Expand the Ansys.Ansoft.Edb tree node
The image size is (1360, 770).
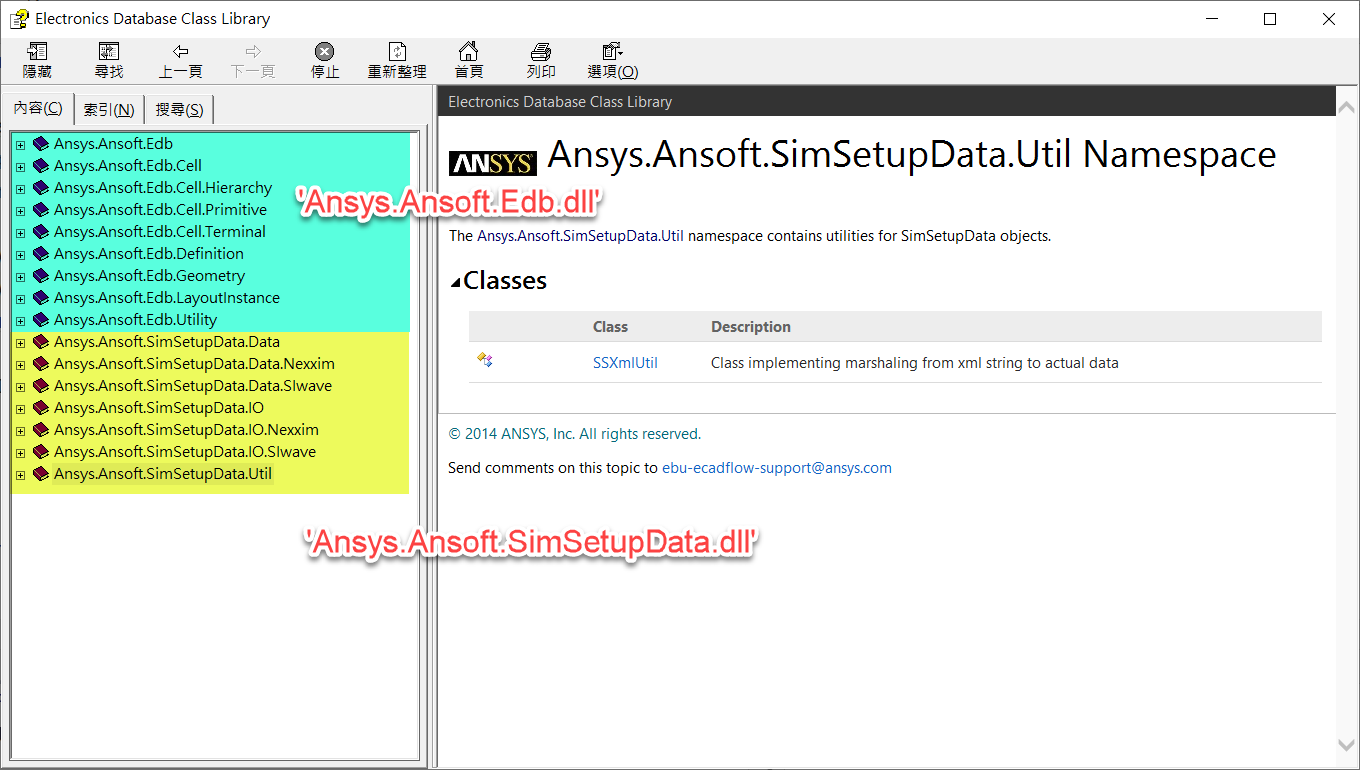point(20,144)
